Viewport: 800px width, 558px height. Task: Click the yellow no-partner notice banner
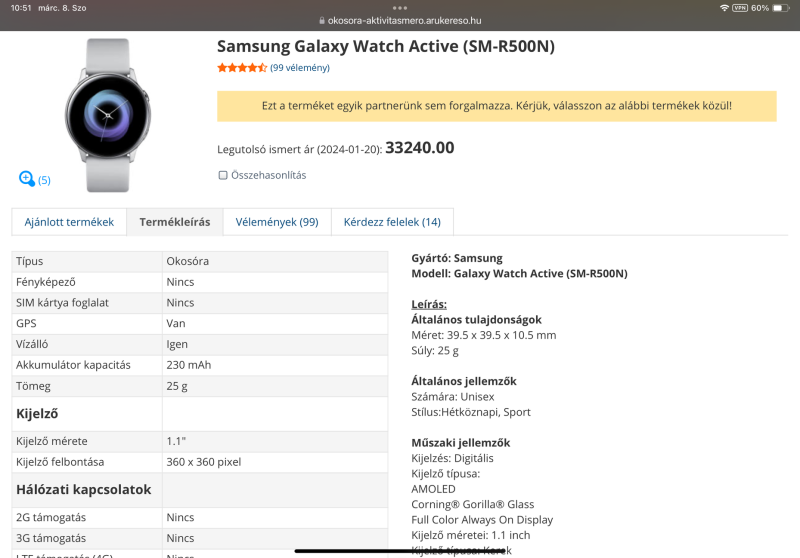(x=496, y=105)
